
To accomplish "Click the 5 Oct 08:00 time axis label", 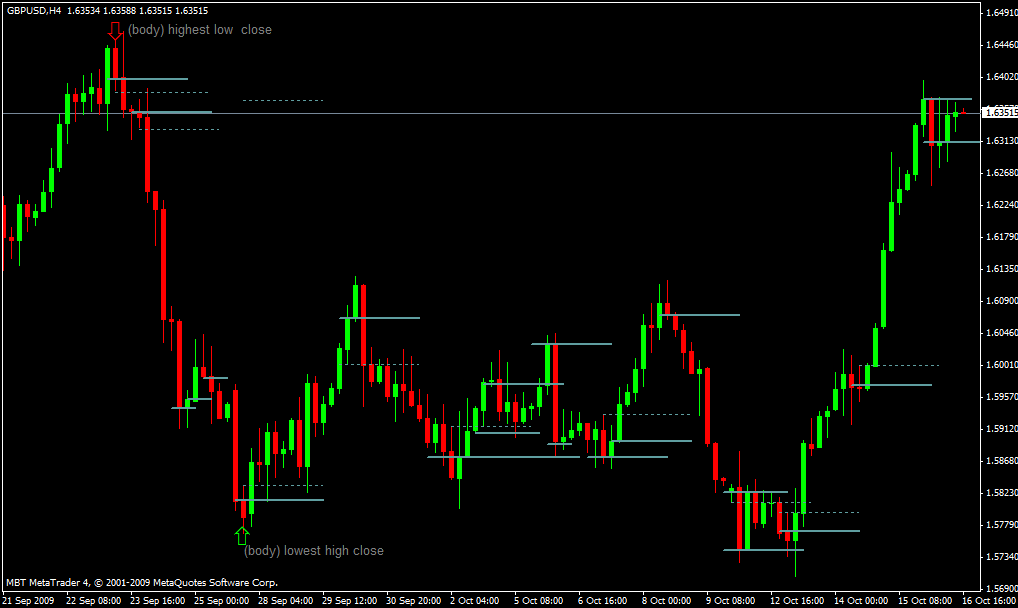I will tap(539, 601).
